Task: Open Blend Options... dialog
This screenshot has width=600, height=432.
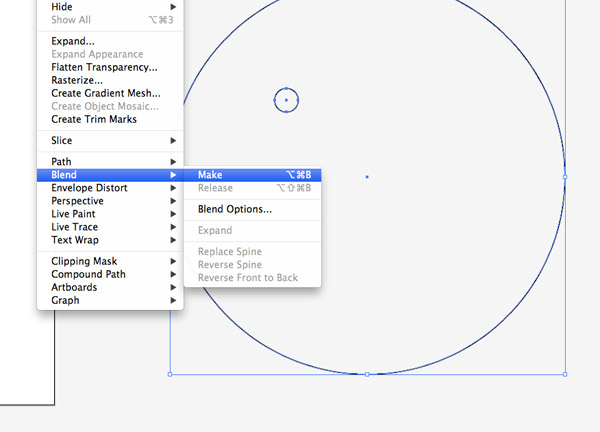Action: 235,210
